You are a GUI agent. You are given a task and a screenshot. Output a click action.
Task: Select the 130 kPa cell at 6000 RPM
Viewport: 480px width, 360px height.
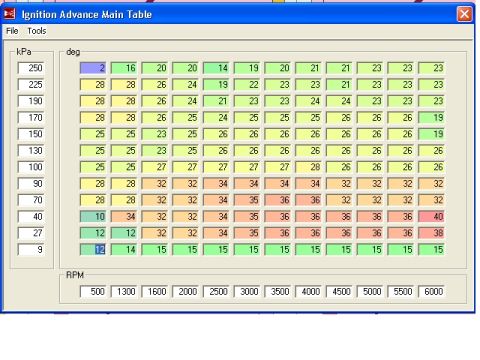pyautogui.click(x=431, y=150)
